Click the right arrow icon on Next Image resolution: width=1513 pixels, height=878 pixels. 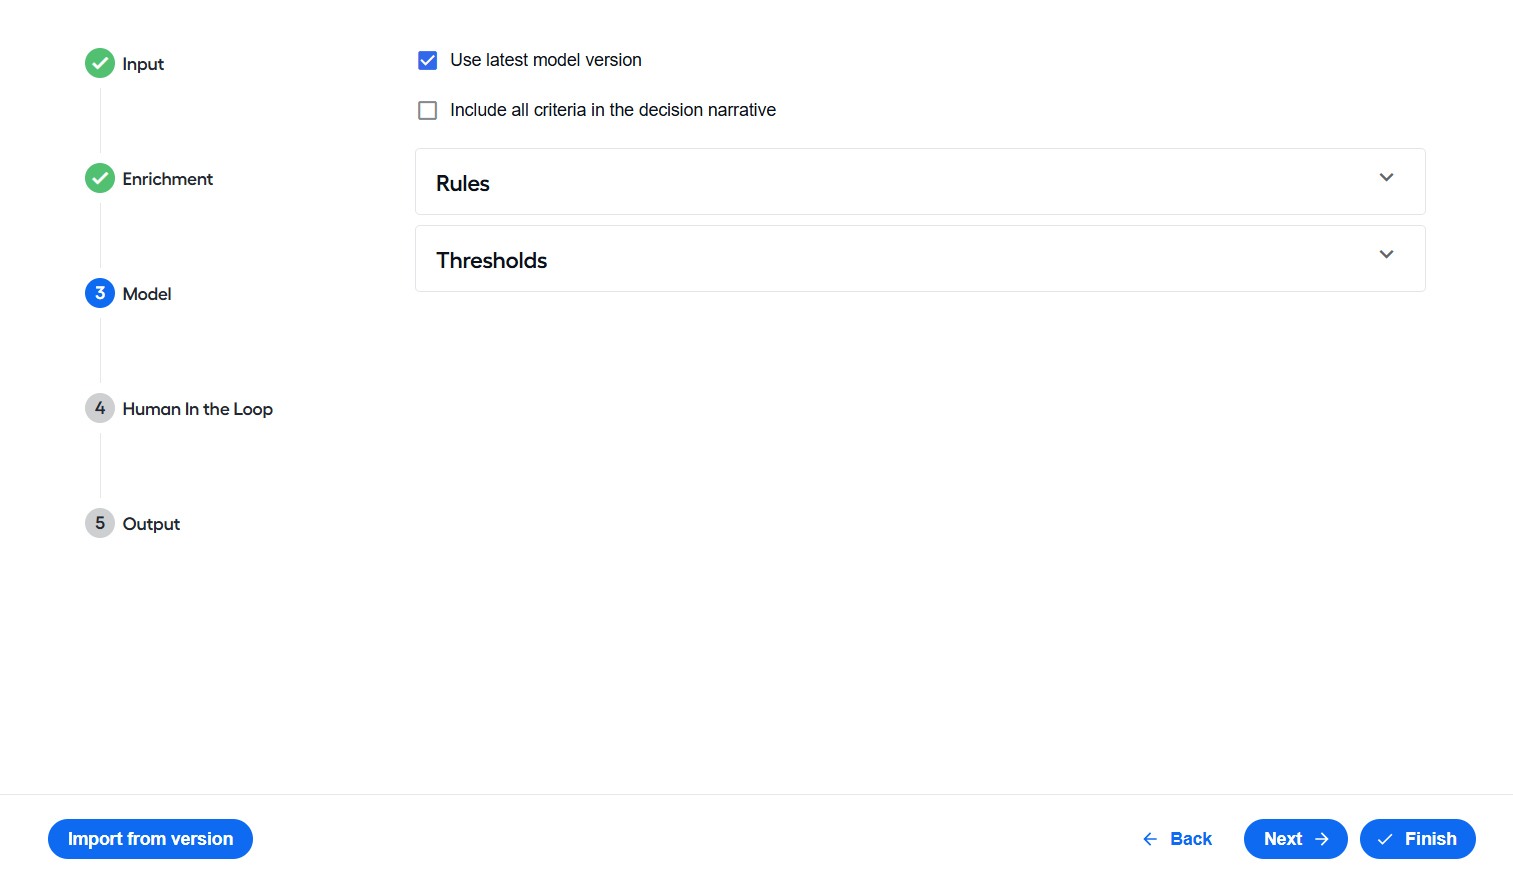pyautogui.click(x=1322, y=839)
